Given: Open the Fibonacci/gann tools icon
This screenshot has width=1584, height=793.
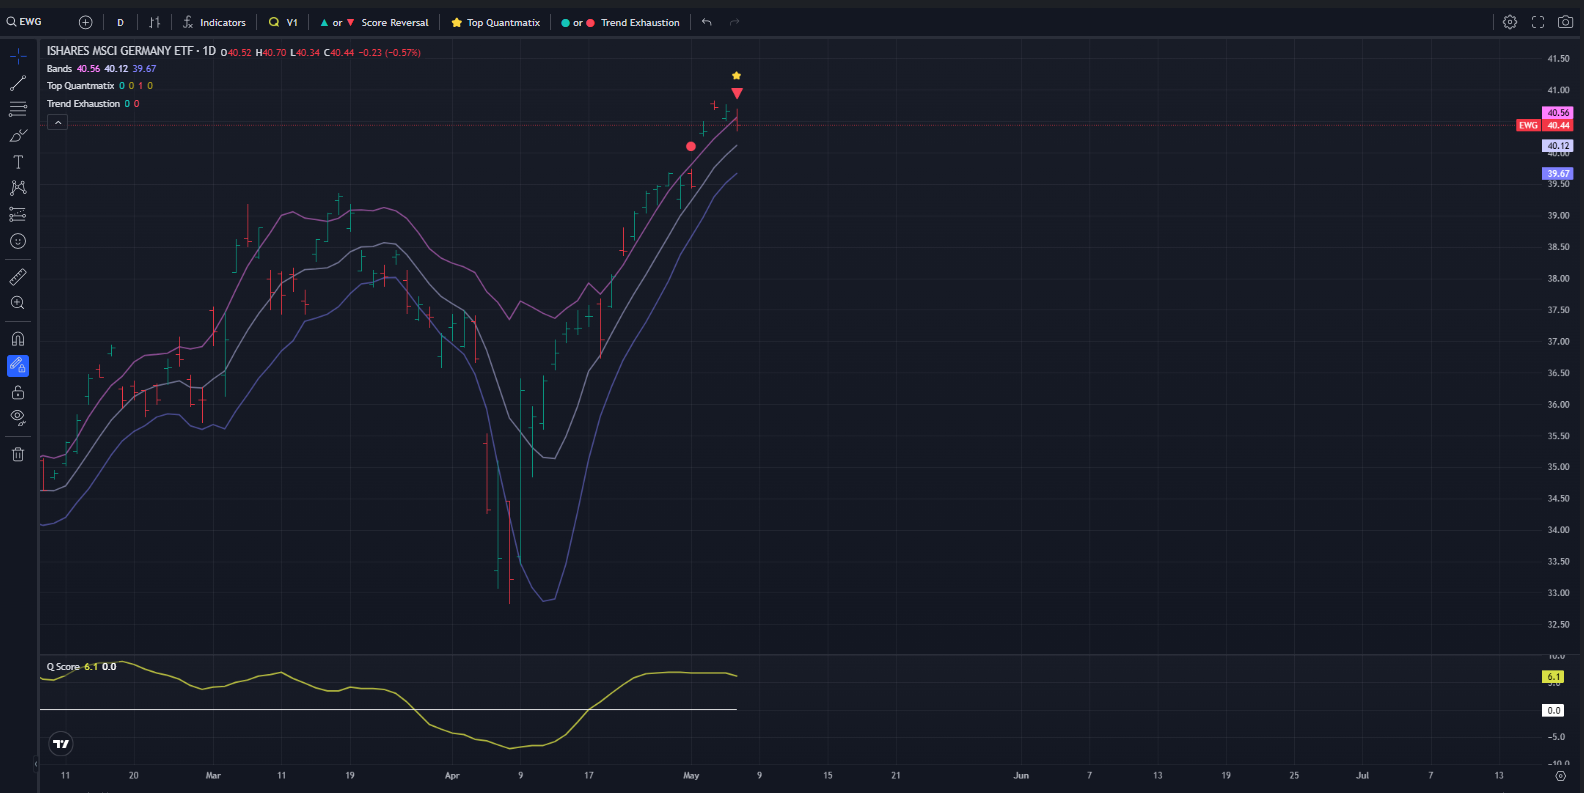Looking at the screenshot, I should pos(18,109).
